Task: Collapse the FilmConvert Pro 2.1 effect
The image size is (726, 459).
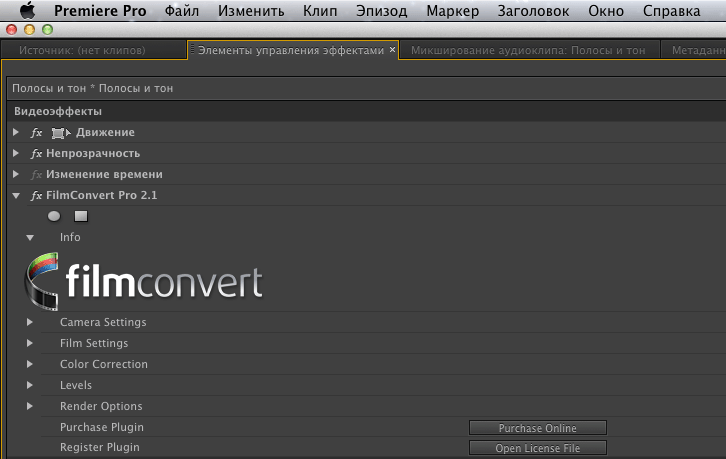Action: [16, 195]
